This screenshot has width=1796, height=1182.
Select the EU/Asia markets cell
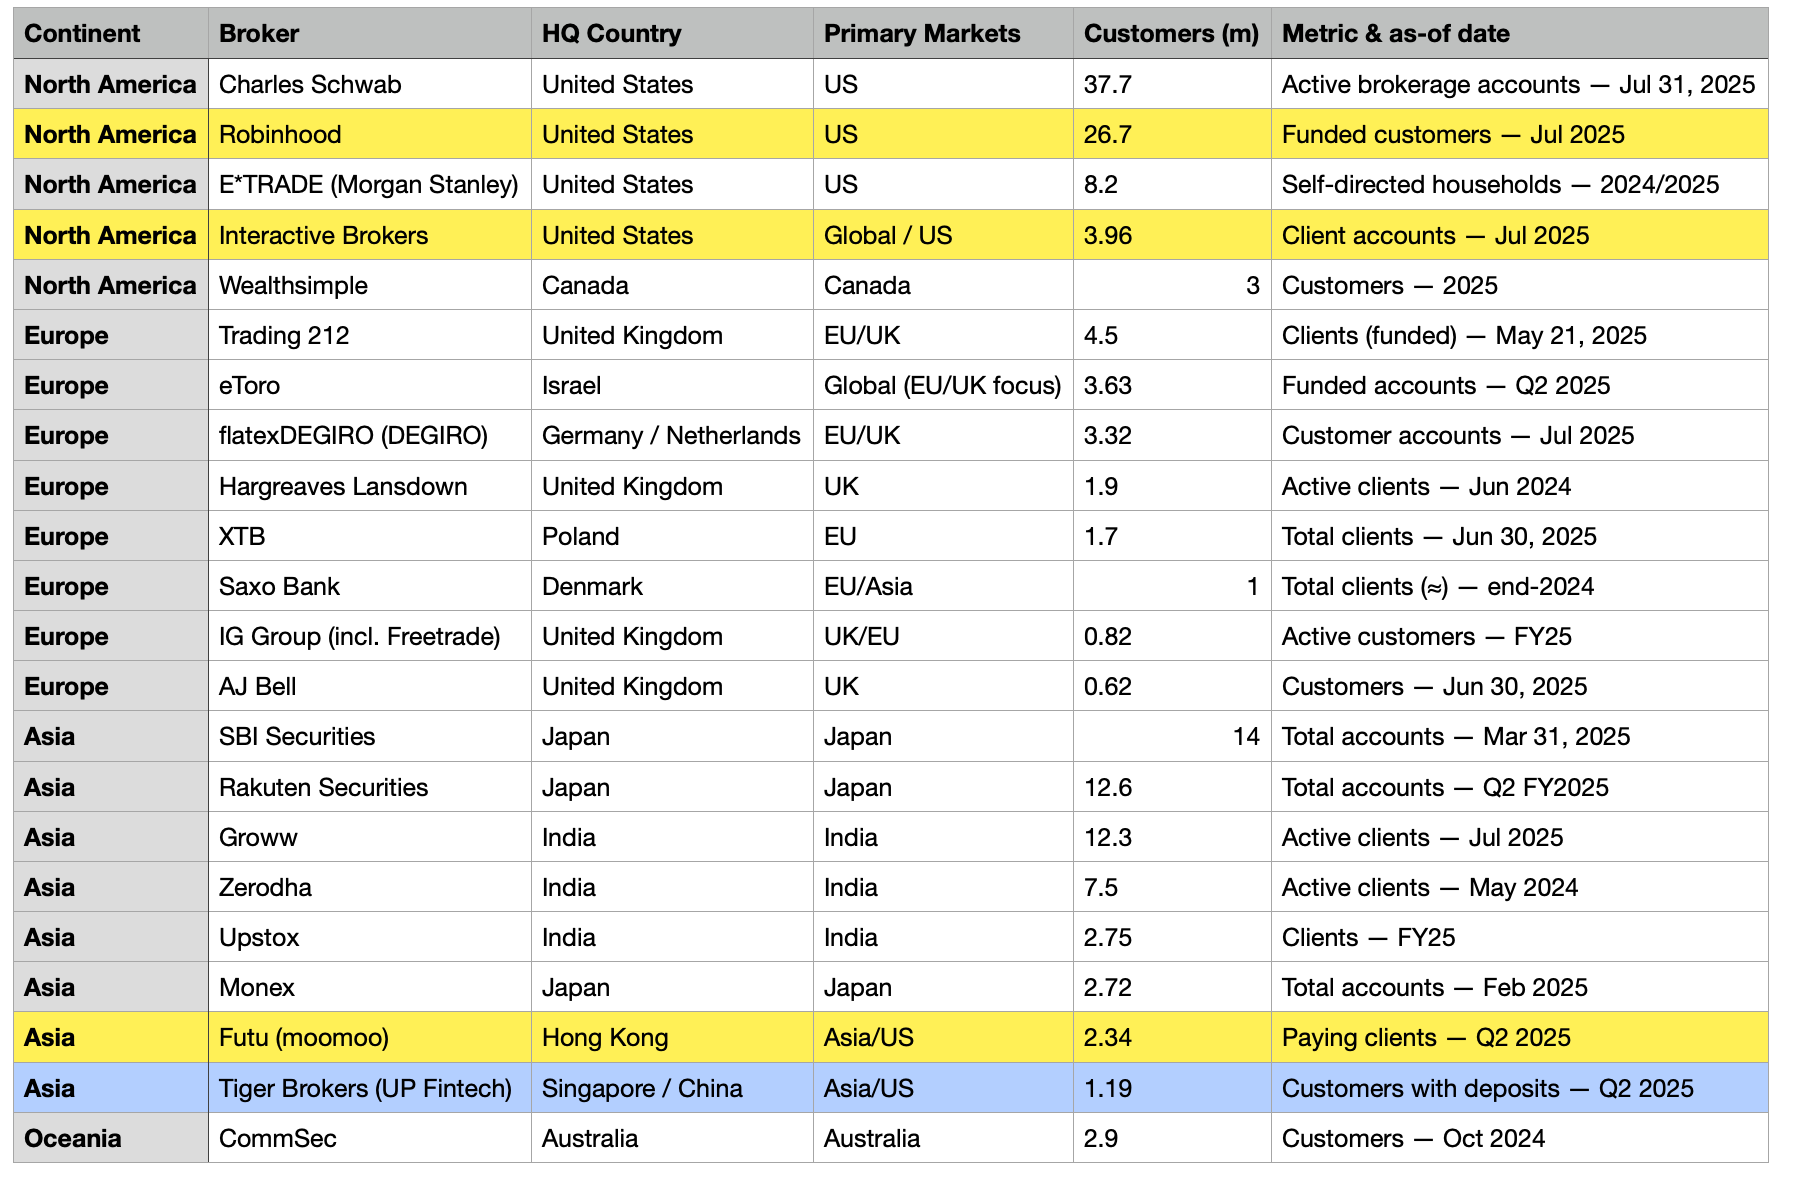pos(943,586)
